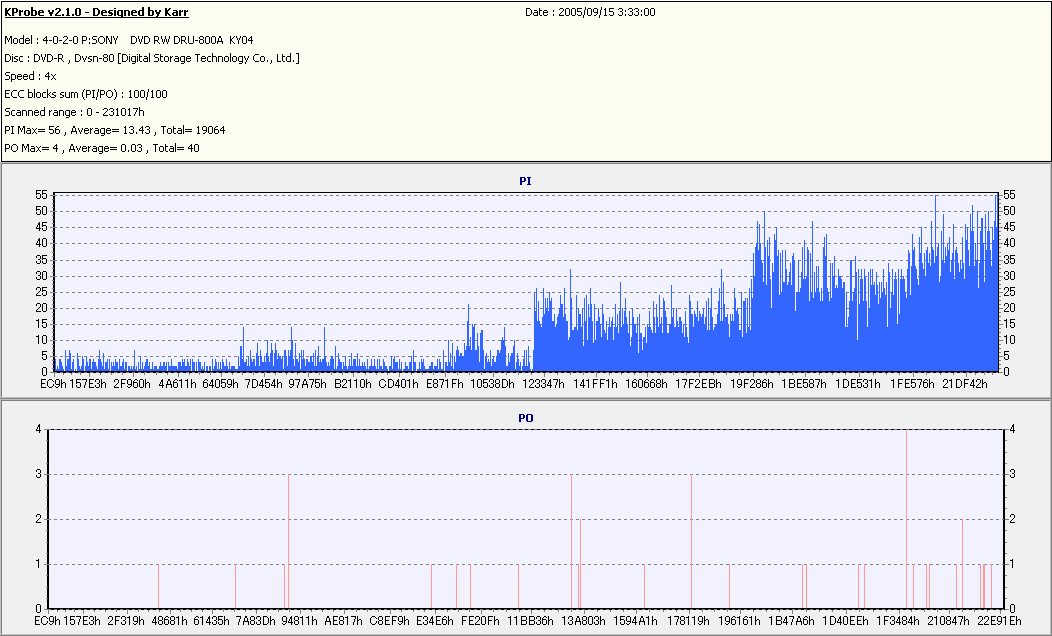Click PI axis label 64059h
The width and height of the screenshot is (1052, 636).
point(220,384)
